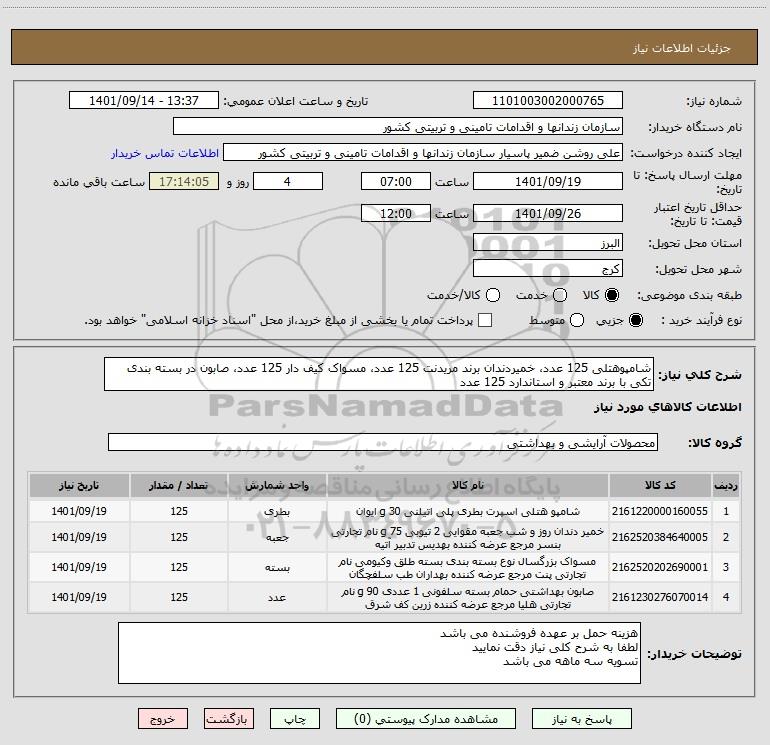This screenshot has width=770, height=745.
Task: Click the تاریخ نیاز column header
Action: [79, 485]
